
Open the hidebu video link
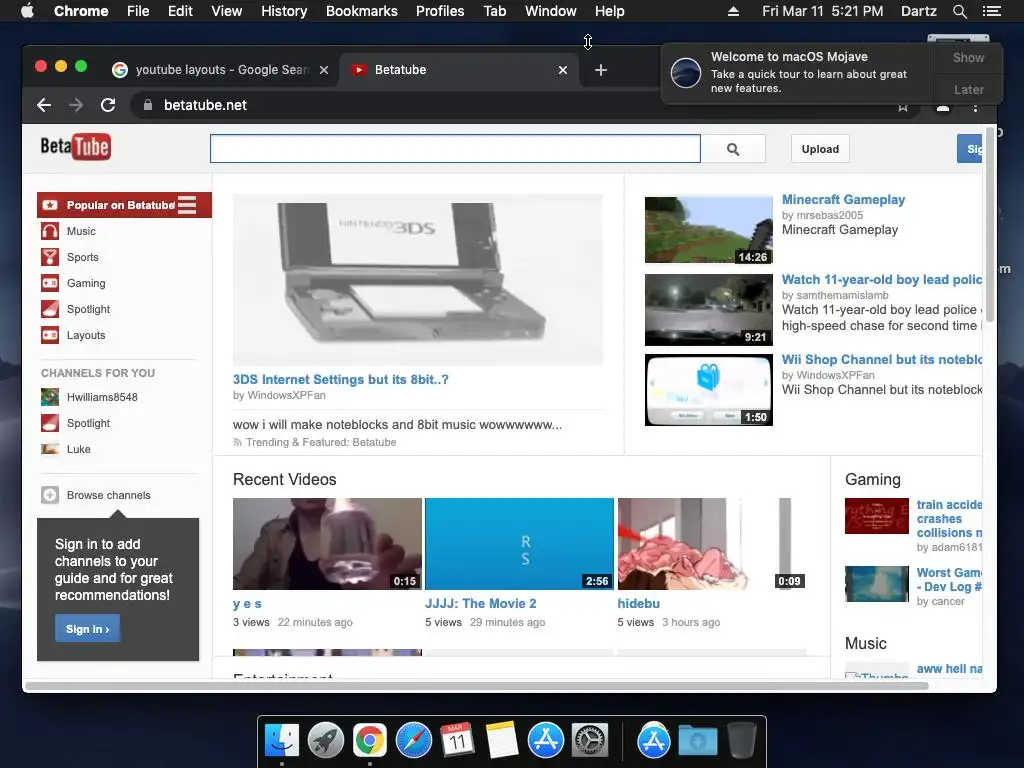[x=639, y=603]
